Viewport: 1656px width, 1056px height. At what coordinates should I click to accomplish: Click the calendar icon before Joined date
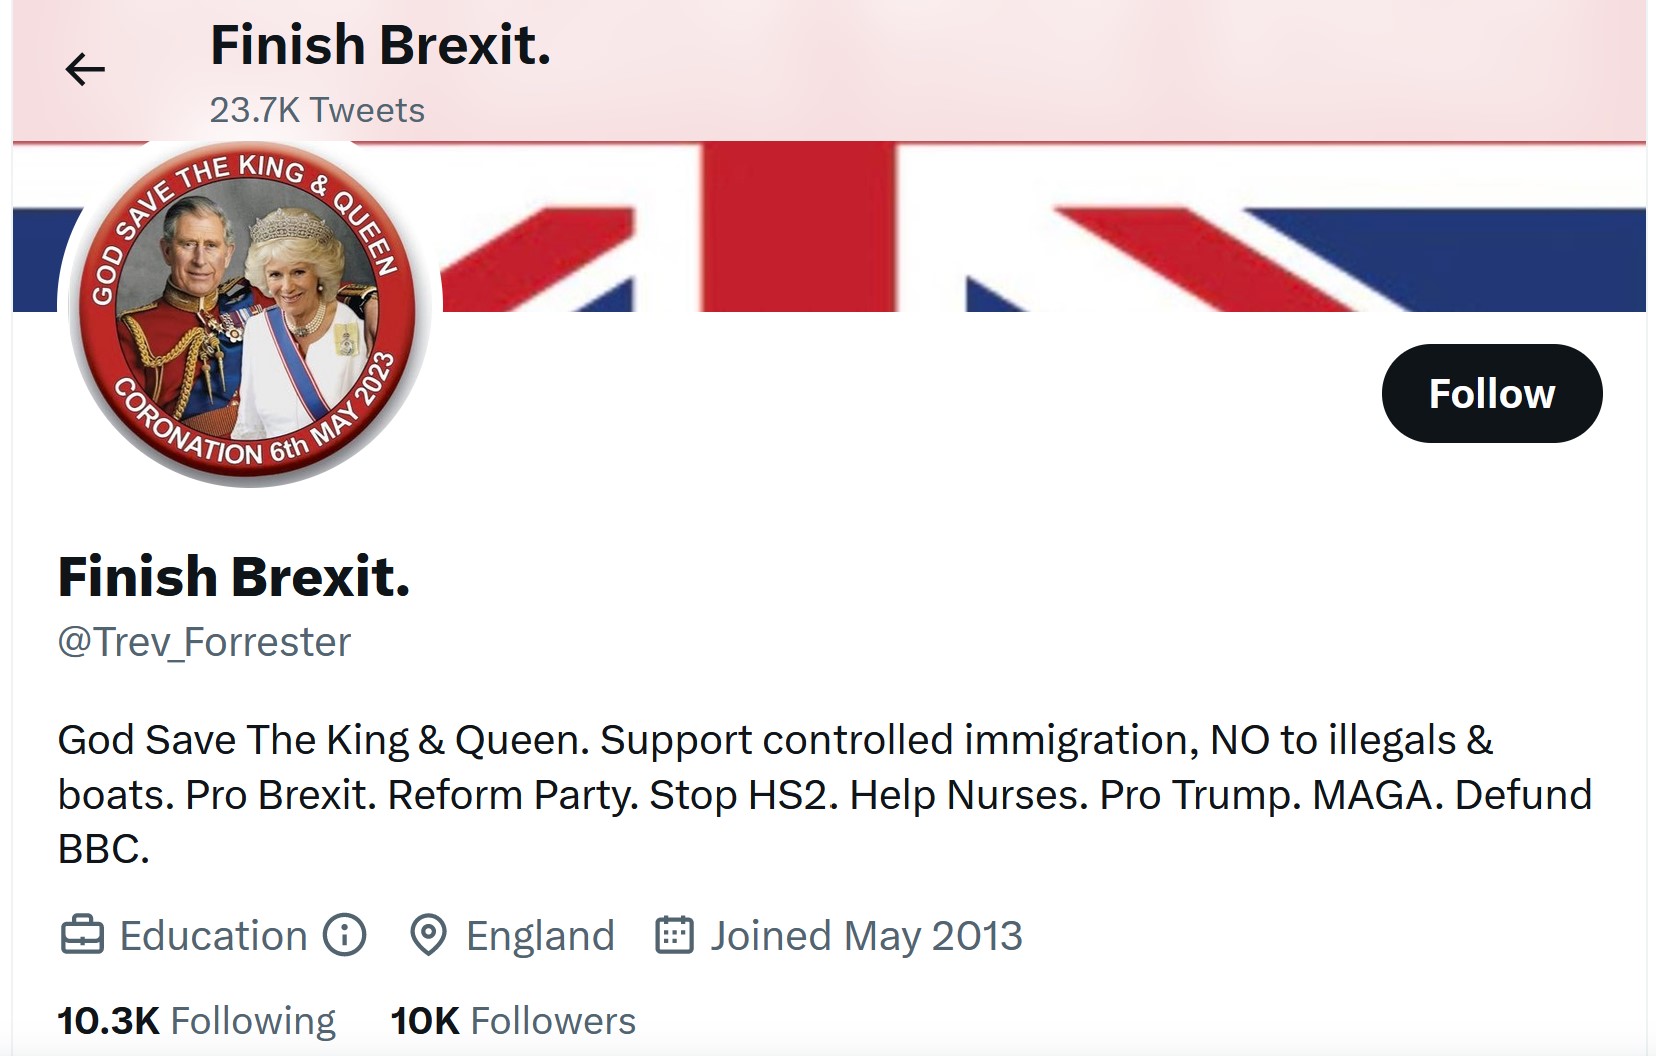tap(674, 935)
